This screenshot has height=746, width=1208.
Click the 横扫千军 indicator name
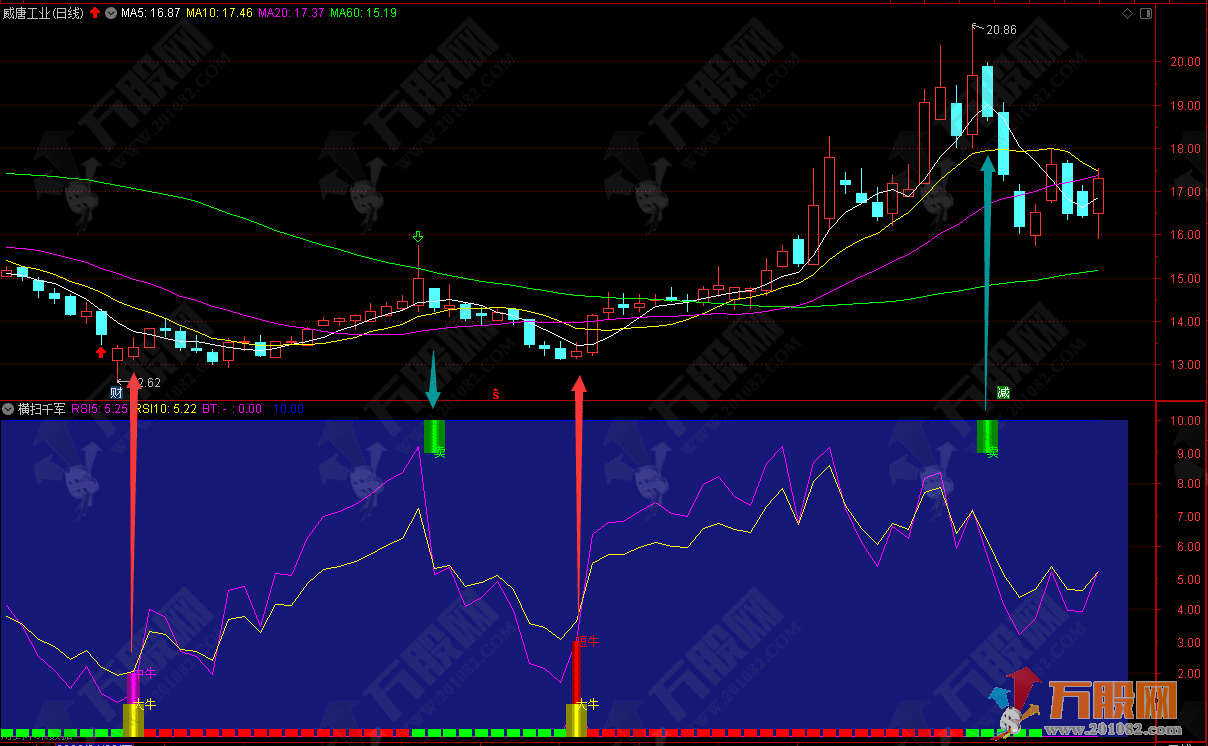(x=42, y=408)
